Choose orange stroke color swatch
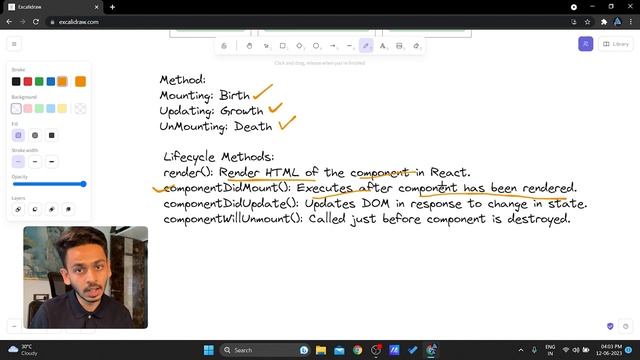The height and width of the screenshot is (360, 640). (x=62, y=82)
